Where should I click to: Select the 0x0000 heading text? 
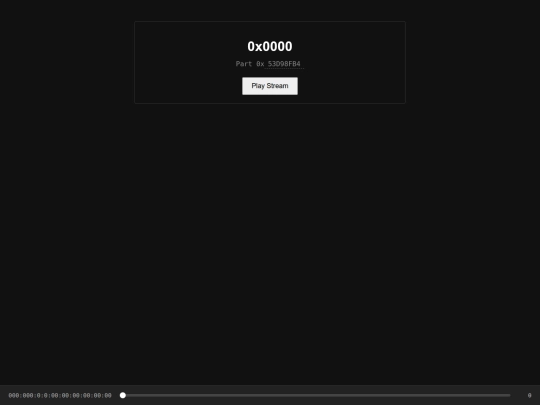pos(270,46)
